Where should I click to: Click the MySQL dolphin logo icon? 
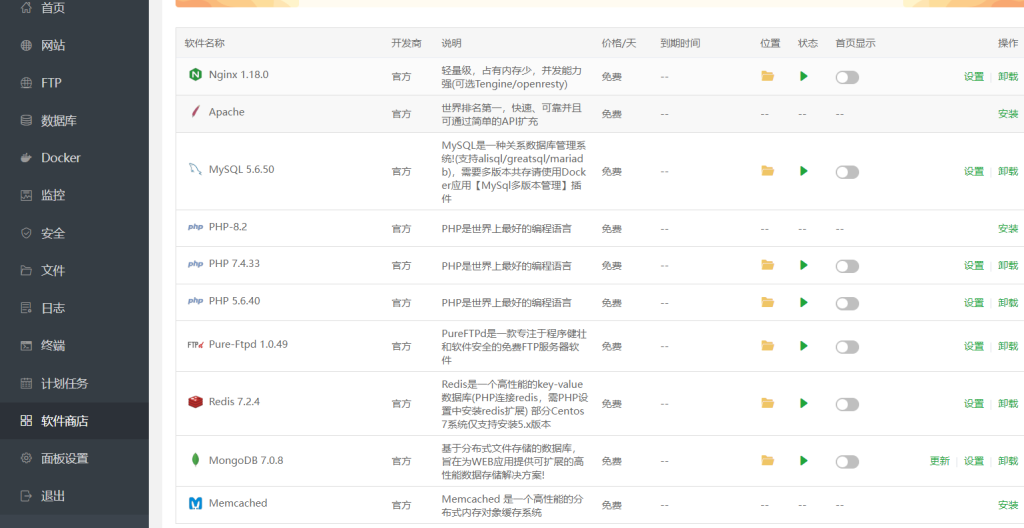[x=195, y=169]
